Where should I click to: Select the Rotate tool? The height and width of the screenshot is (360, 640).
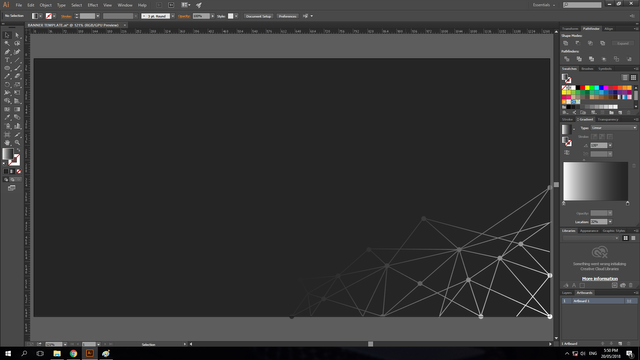pos(7,84)
